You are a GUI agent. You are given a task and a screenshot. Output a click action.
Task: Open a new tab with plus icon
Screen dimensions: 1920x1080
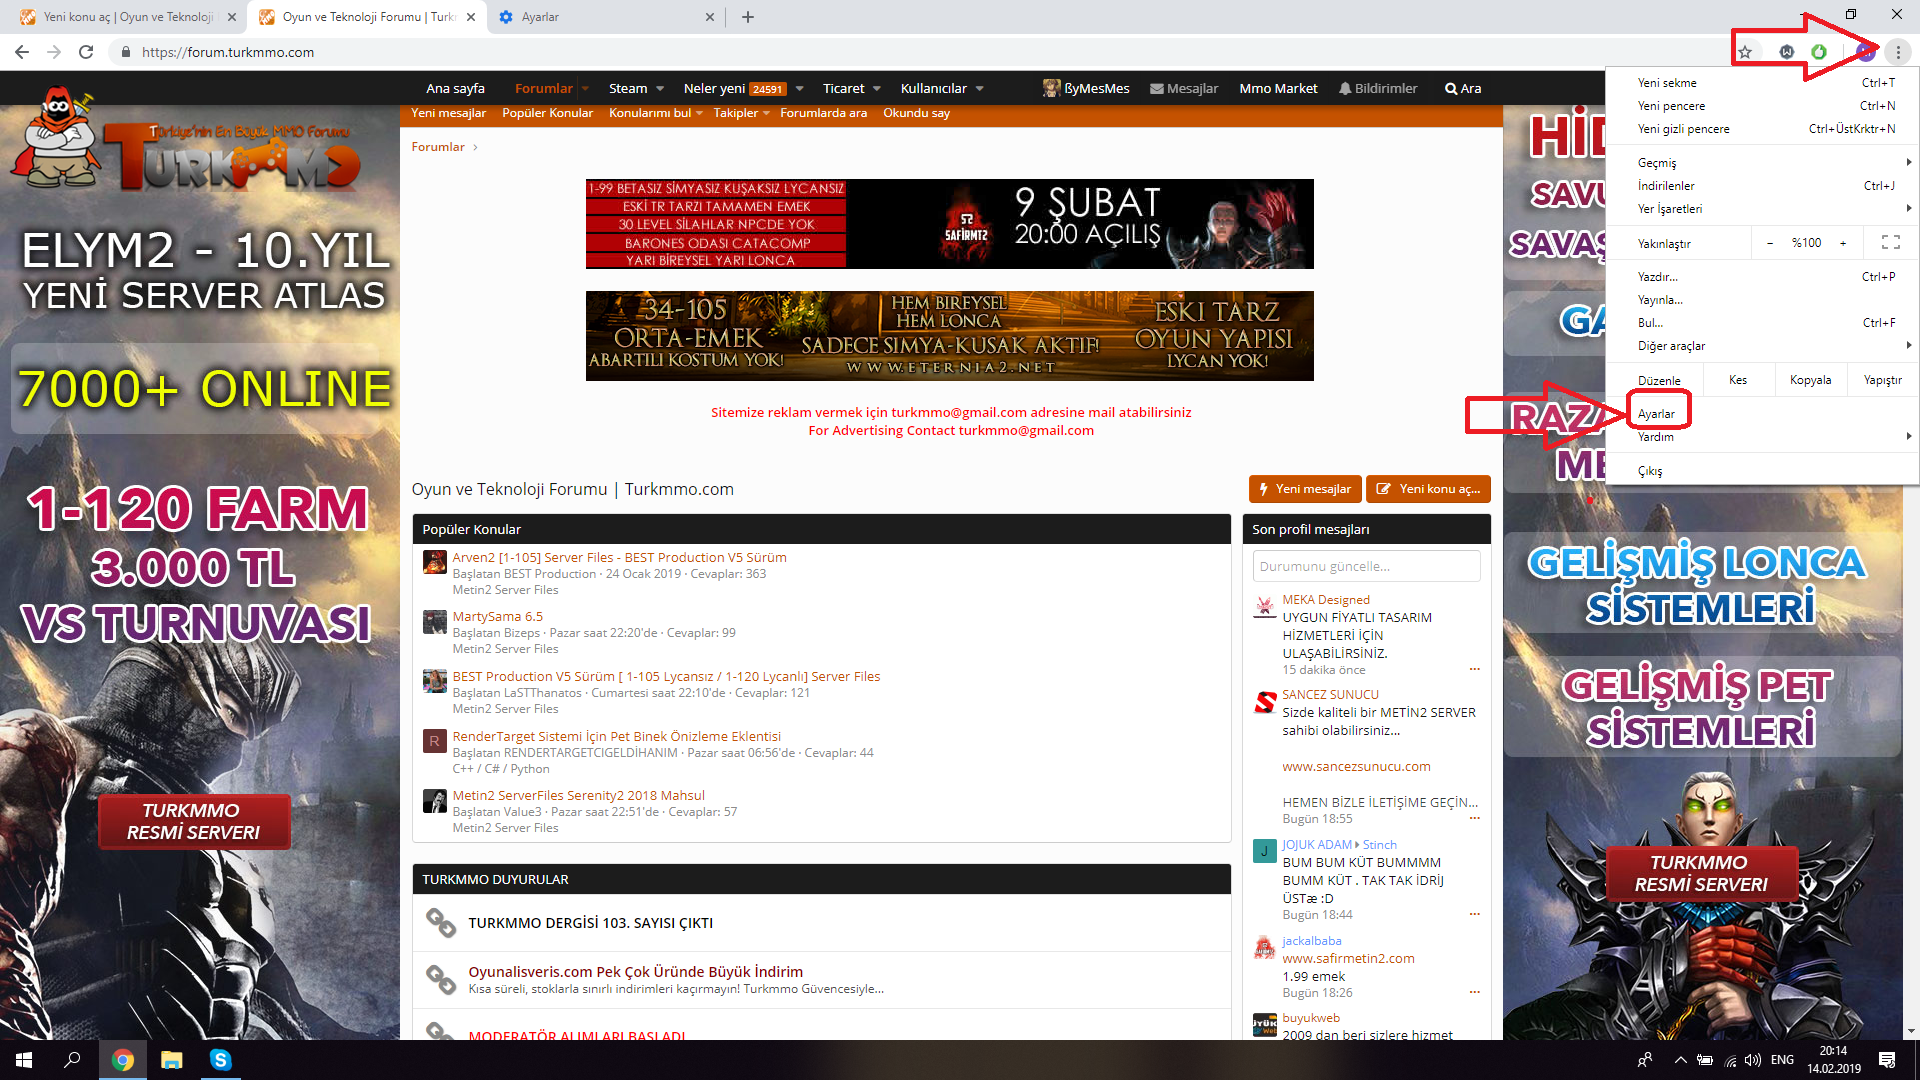click(748, 17)
